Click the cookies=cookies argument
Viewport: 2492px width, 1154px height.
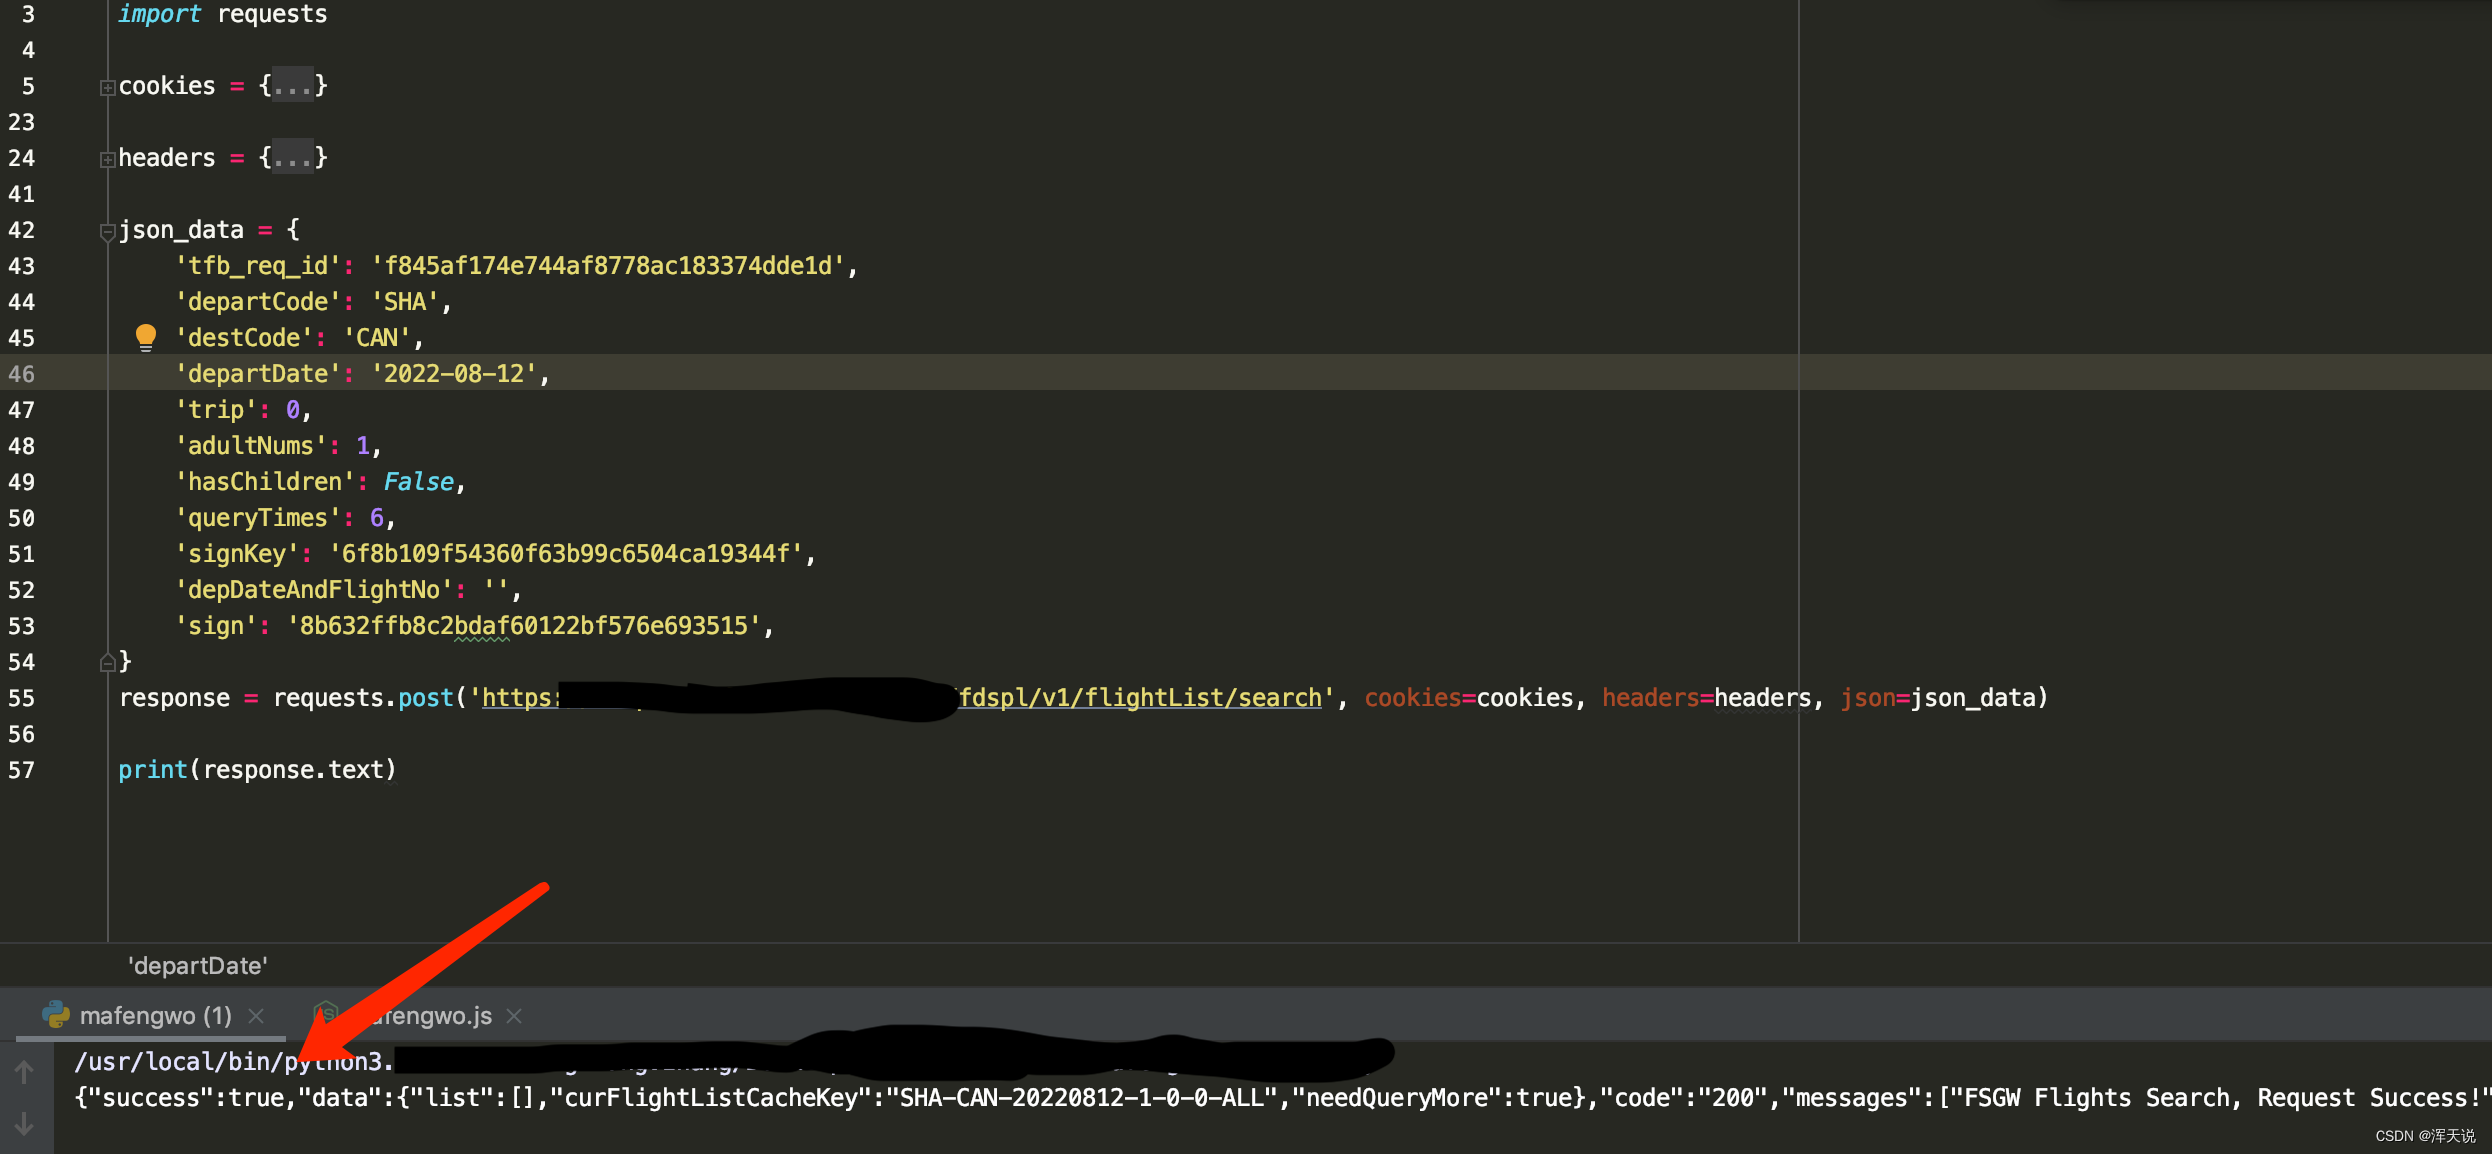pos(1468,698)
